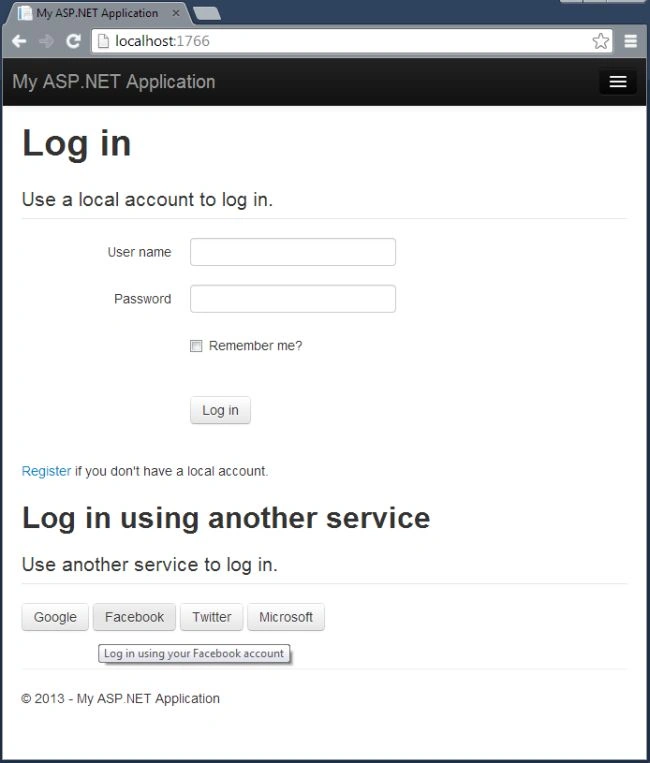Focus the localhost:1766 address bar
Screen dimensions: 650x763
pos(351,41)
